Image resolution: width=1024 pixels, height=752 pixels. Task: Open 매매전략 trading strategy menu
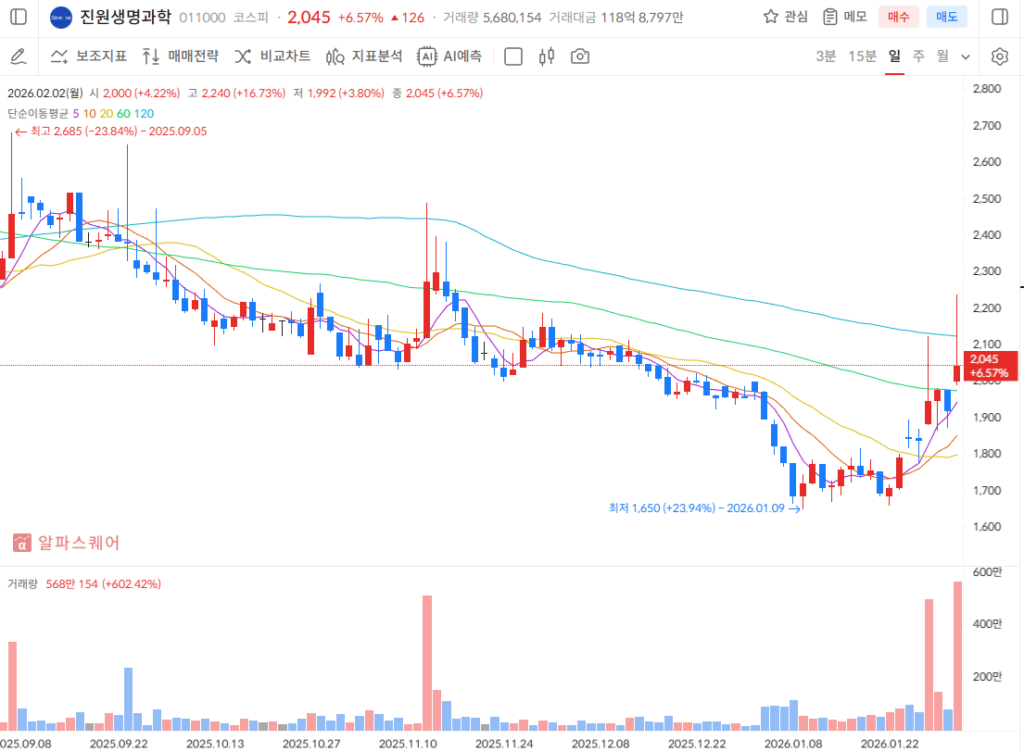coord(182,56)
